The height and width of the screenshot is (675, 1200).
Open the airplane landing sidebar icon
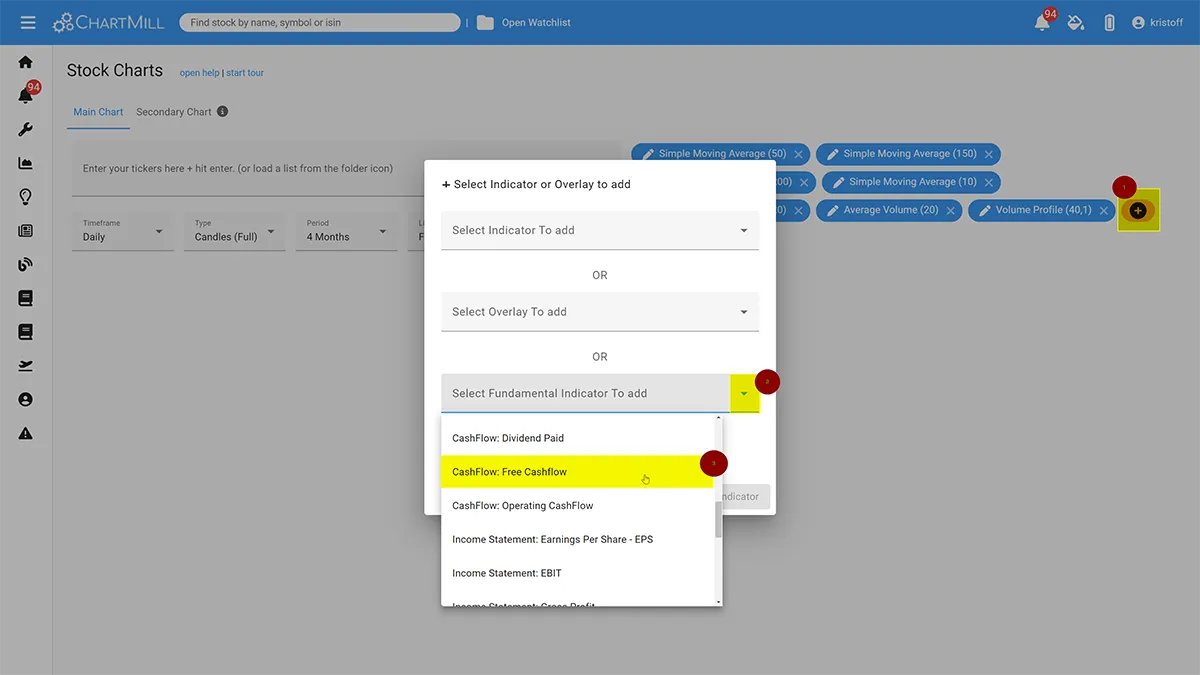[26, 366]
